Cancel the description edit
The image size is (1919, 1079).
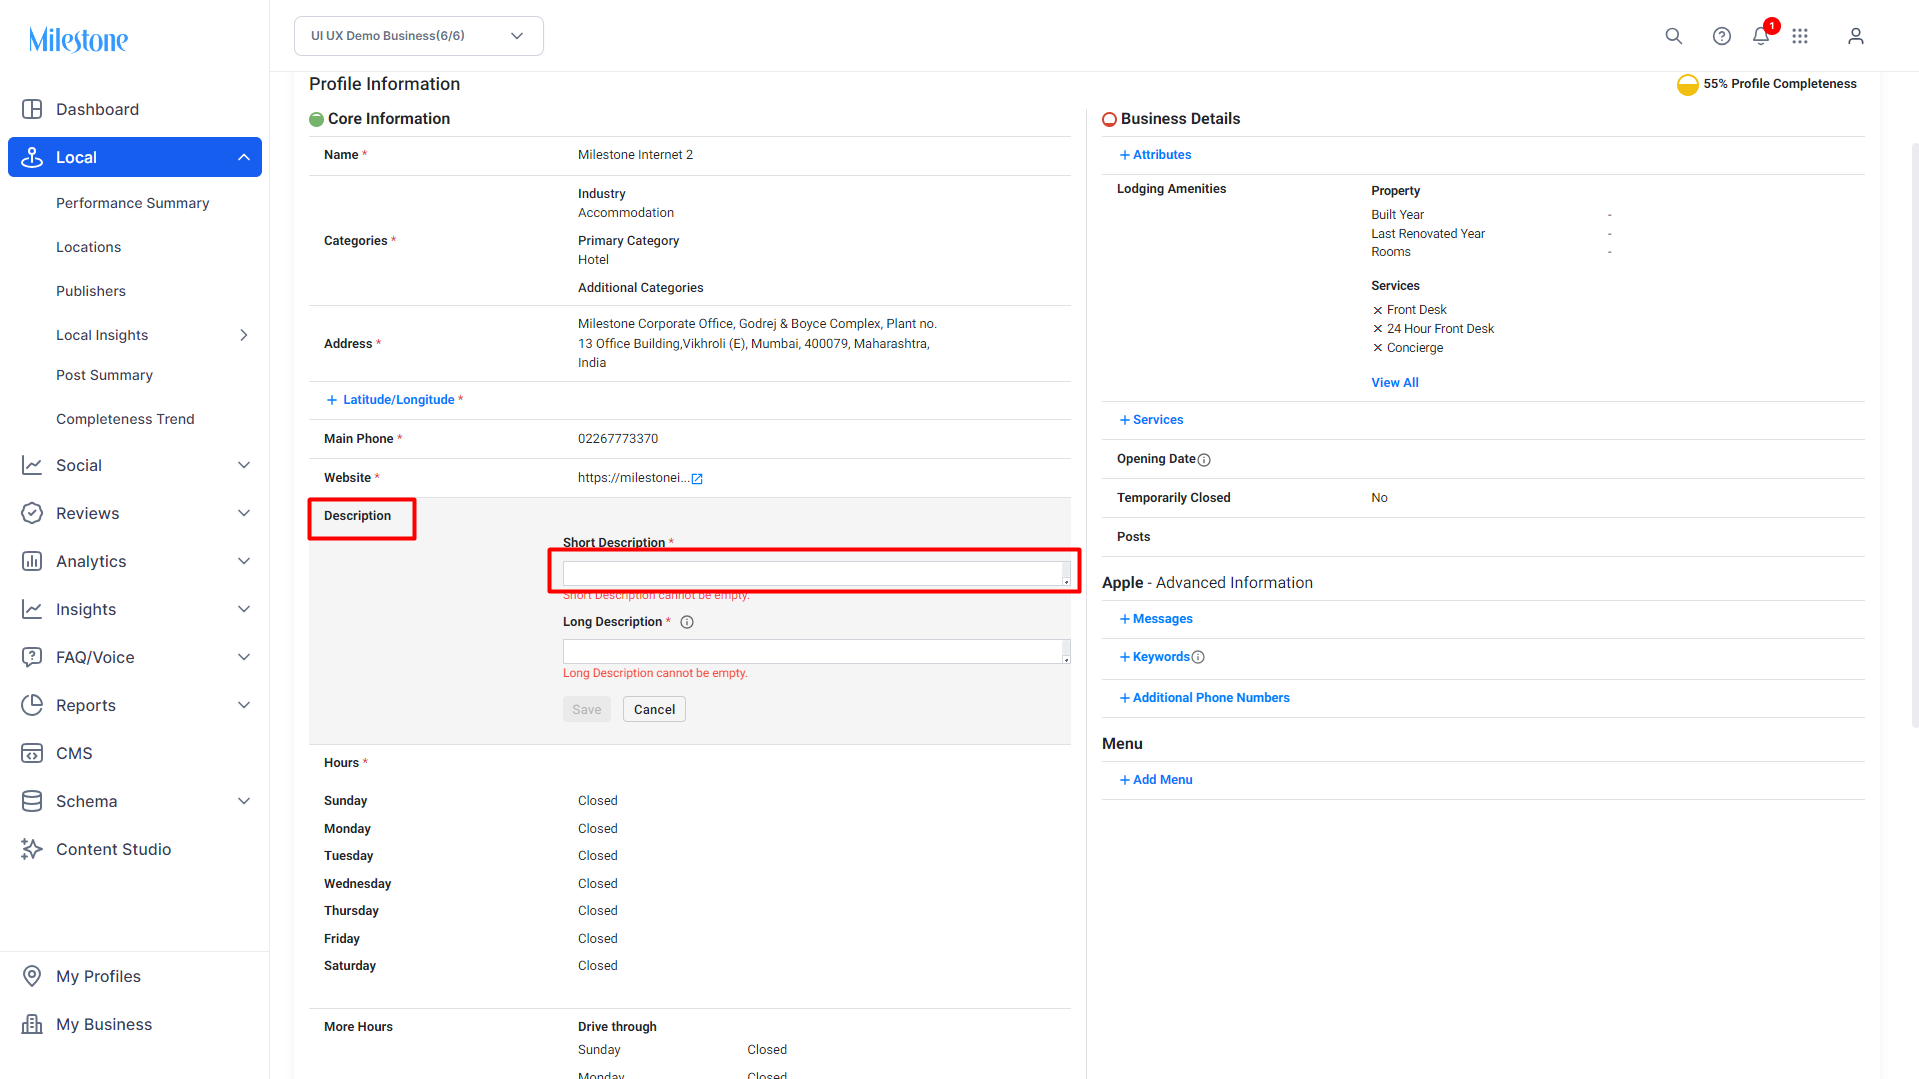point(654,710)
